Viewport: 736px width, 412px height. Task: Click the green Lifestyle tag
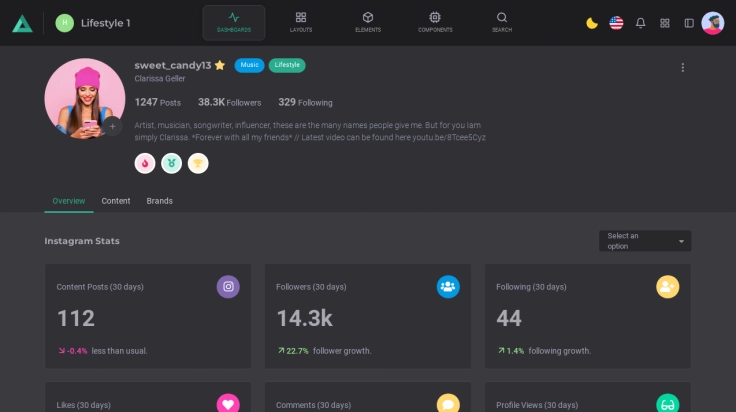(x=287, y=65)
